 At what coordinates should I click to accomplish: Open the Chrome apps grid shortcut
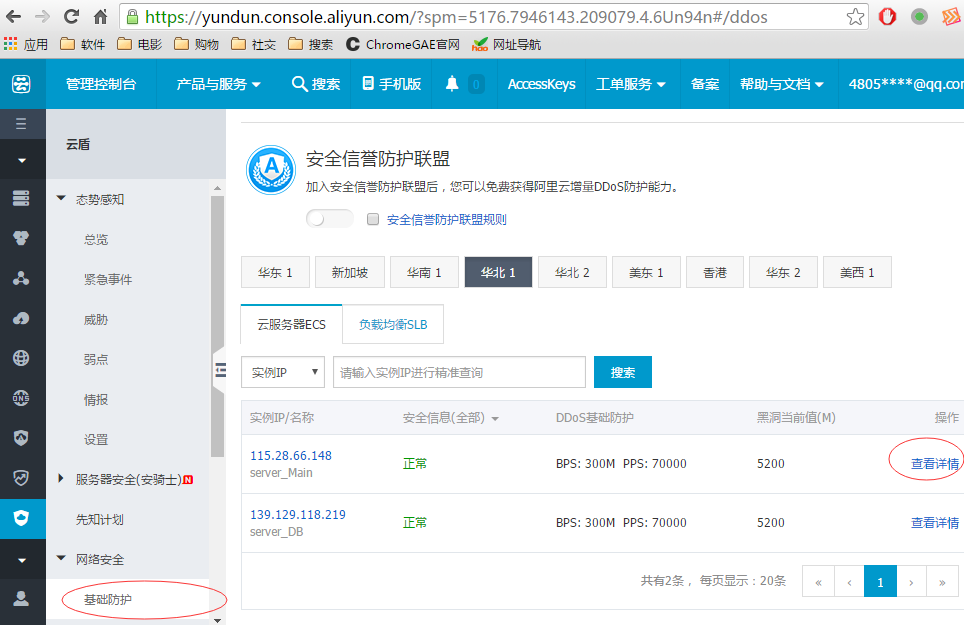coord(10,44)
